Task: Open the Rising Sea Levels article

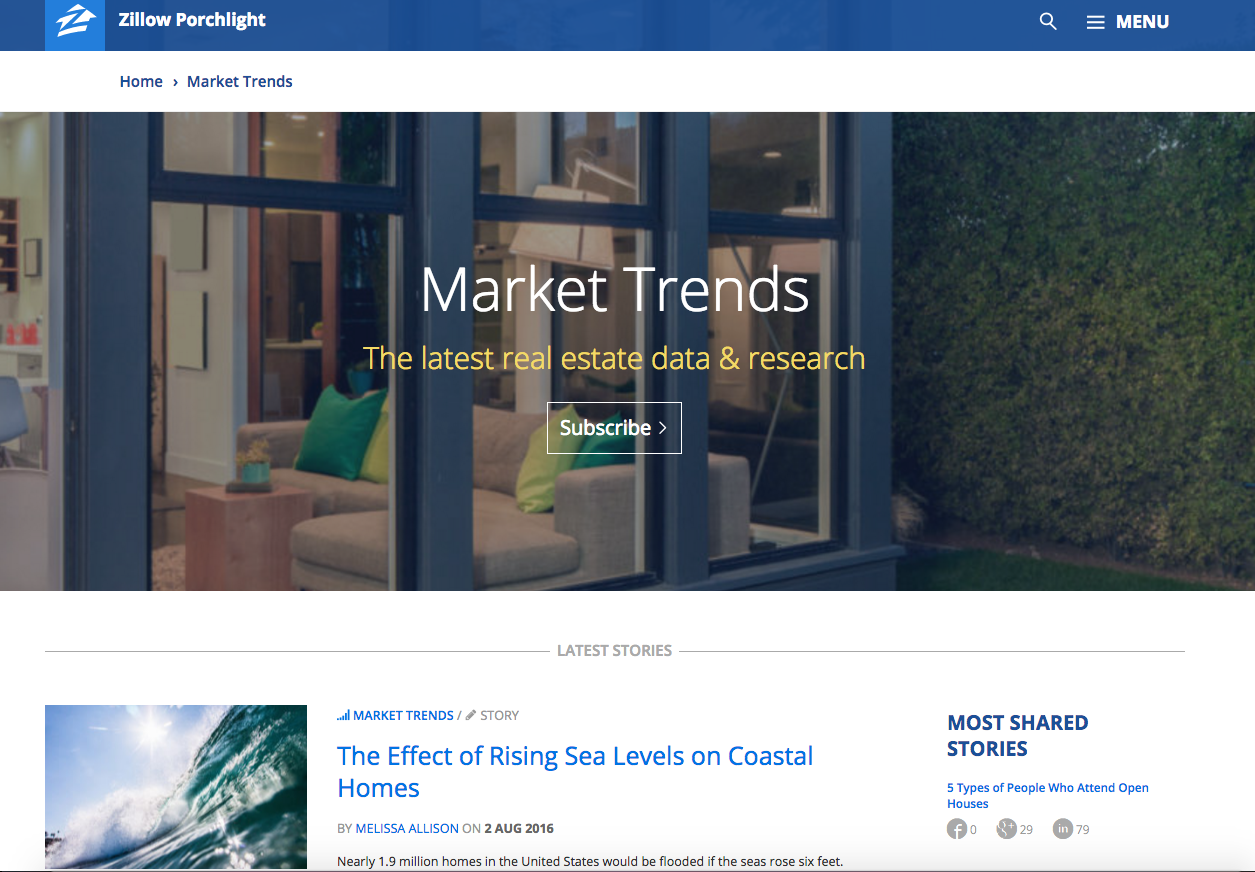Action: tap(574, 771)
